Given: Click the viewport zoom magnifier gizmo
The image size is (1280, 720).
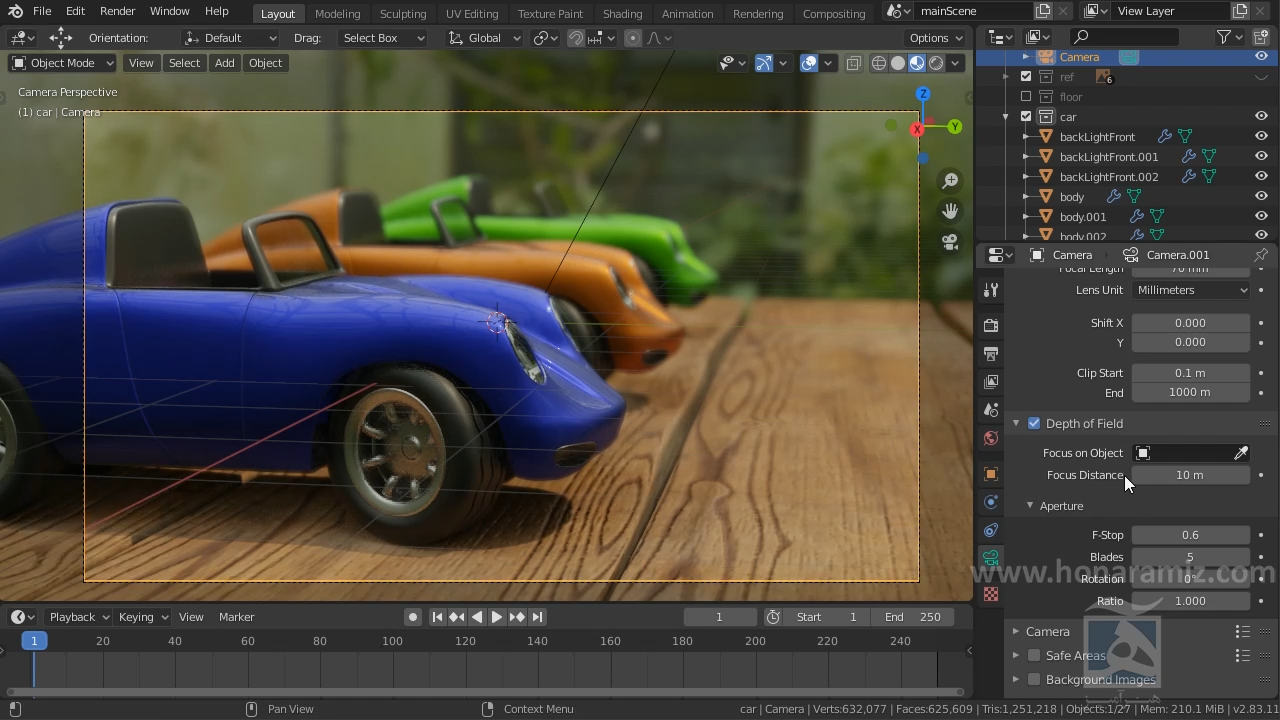Looking at the screenshot, I should 950,181.
